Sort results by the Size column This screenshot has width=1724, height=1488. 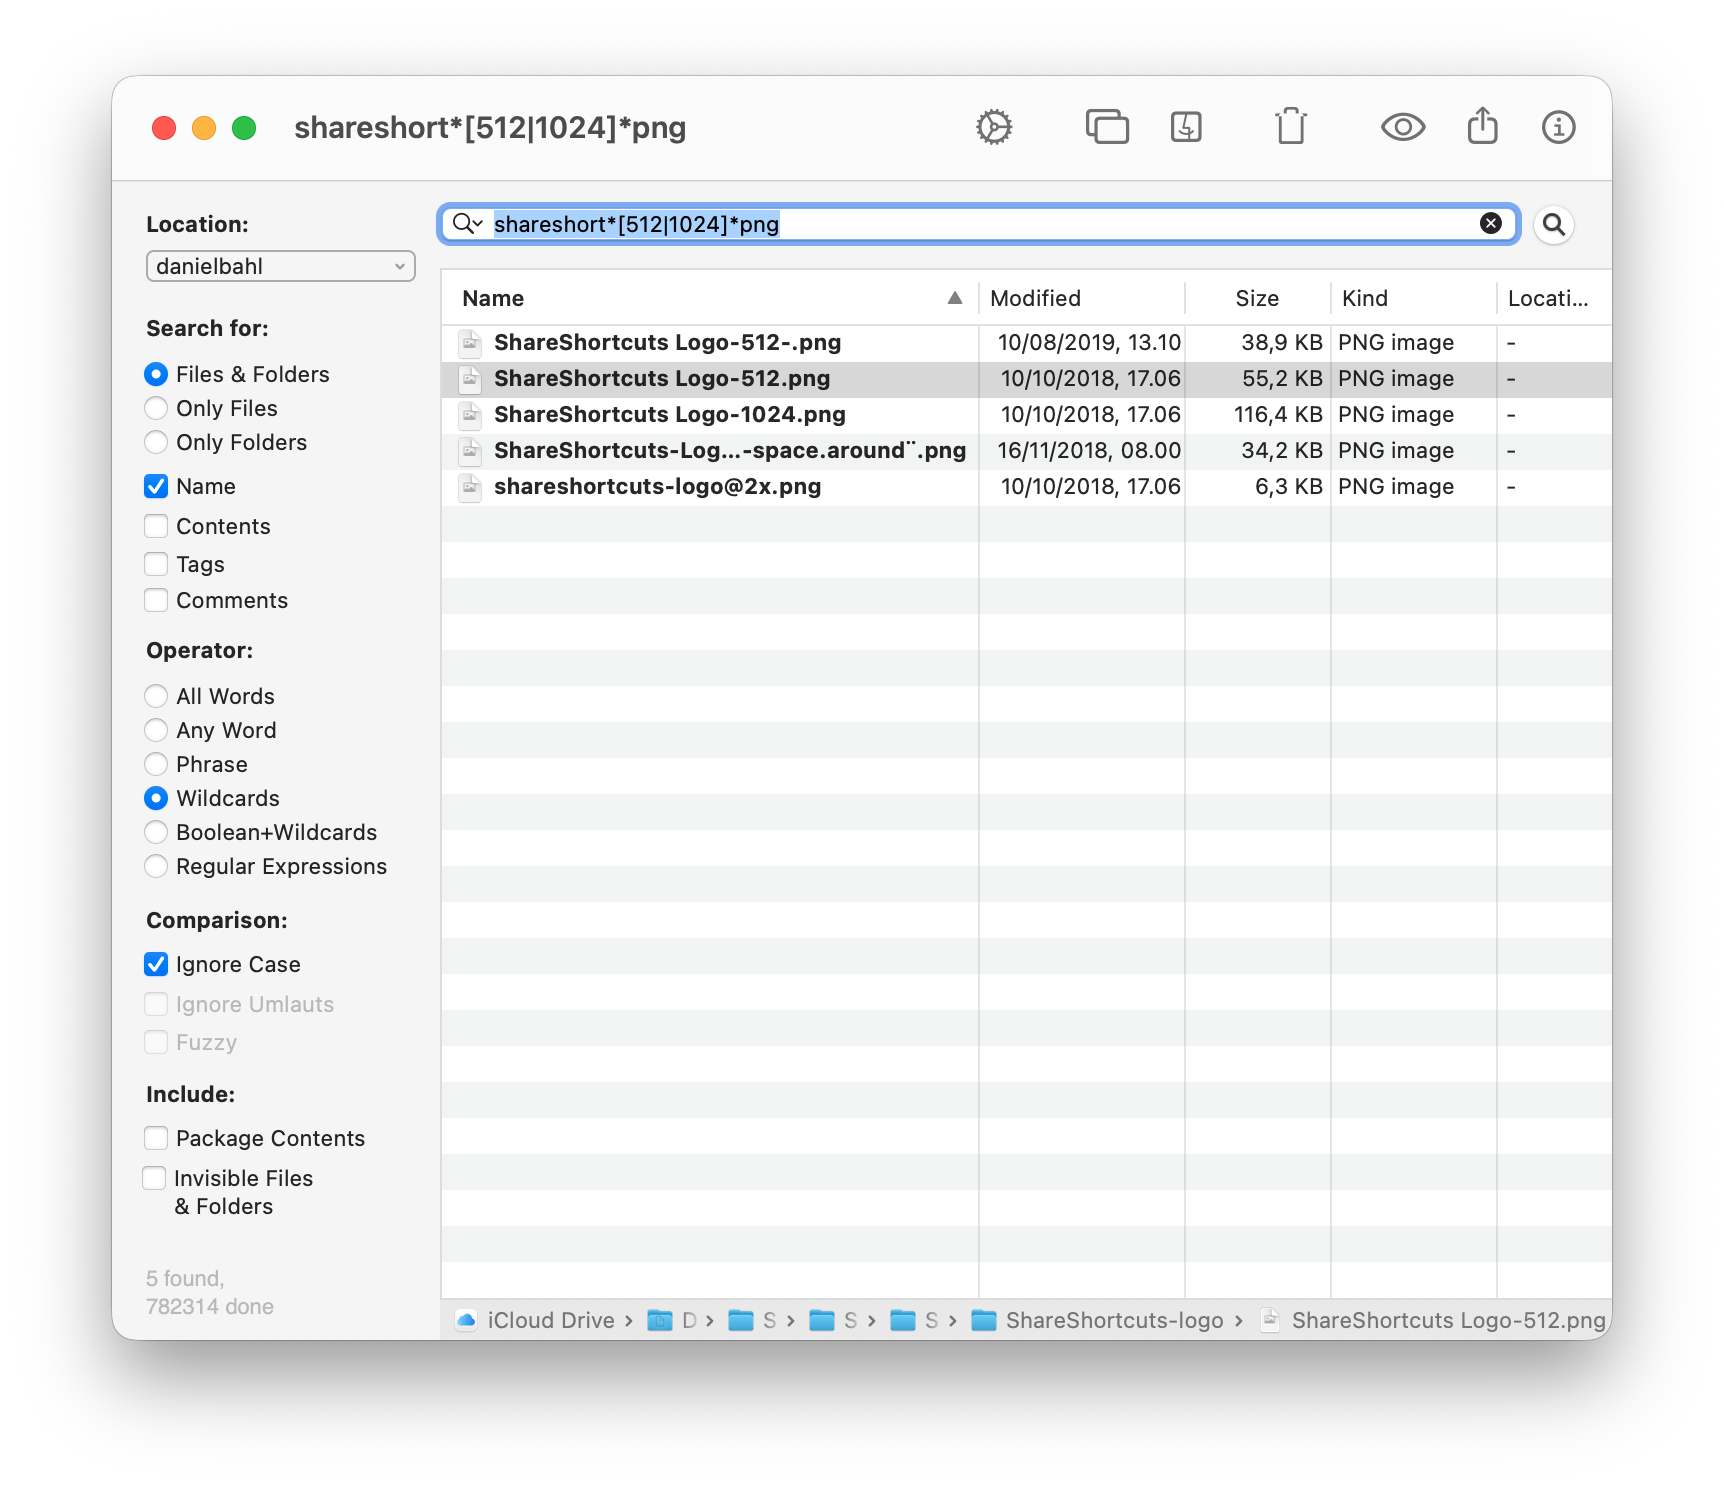1256,298
